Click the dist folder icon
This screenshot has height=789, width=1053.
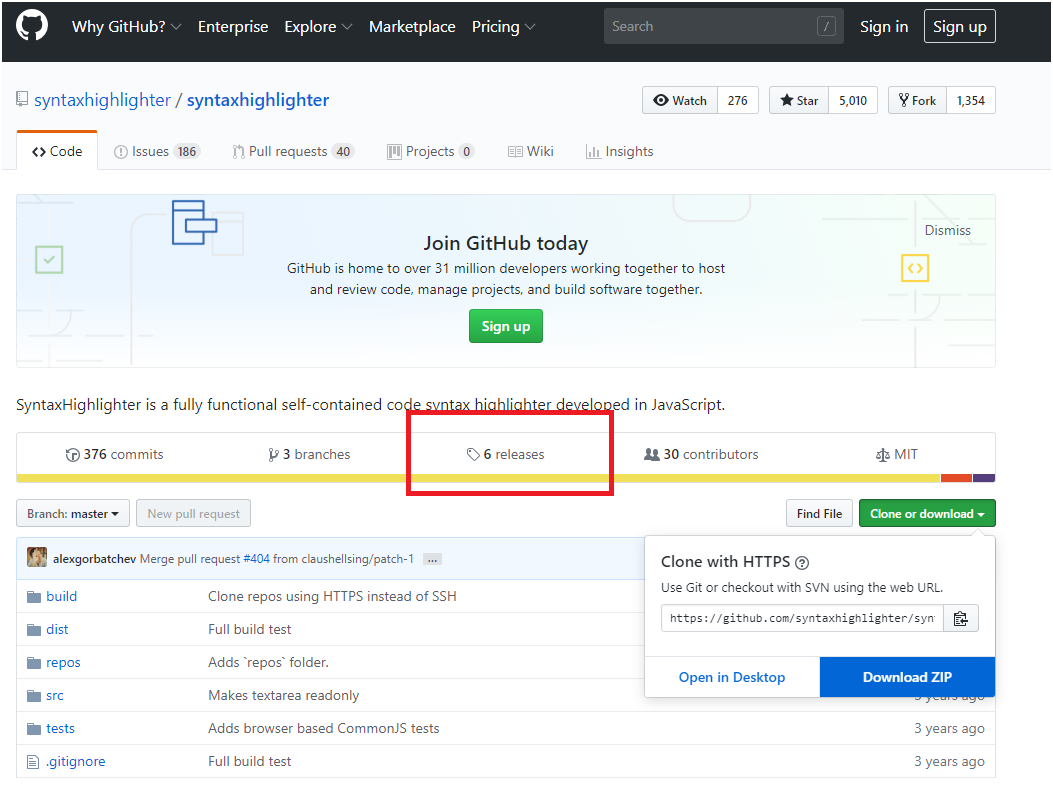click(x=34, y=629)
